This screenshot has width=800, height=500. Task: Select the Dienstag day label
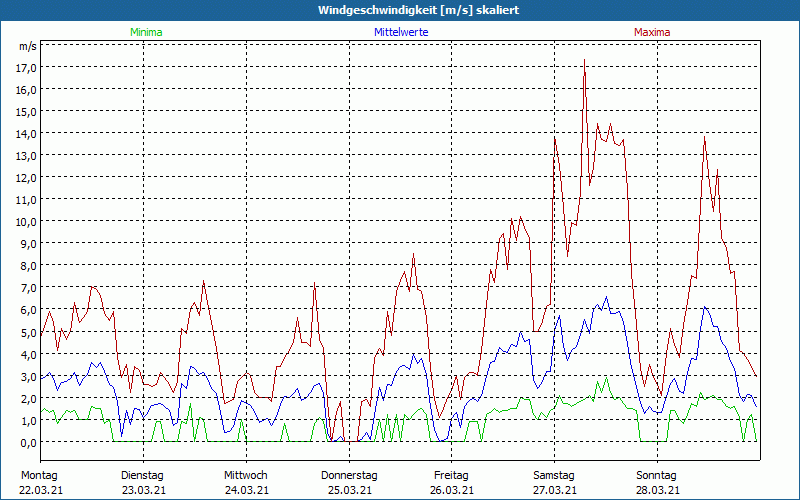pos(143,475)
